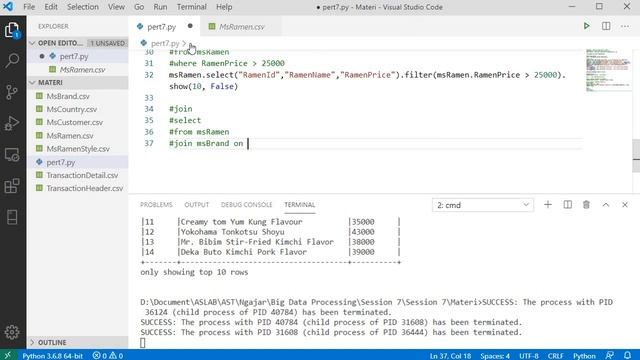This screenshot has height=360, width=640.
Task: Open the Run menu
Action: tap(160, 7)
